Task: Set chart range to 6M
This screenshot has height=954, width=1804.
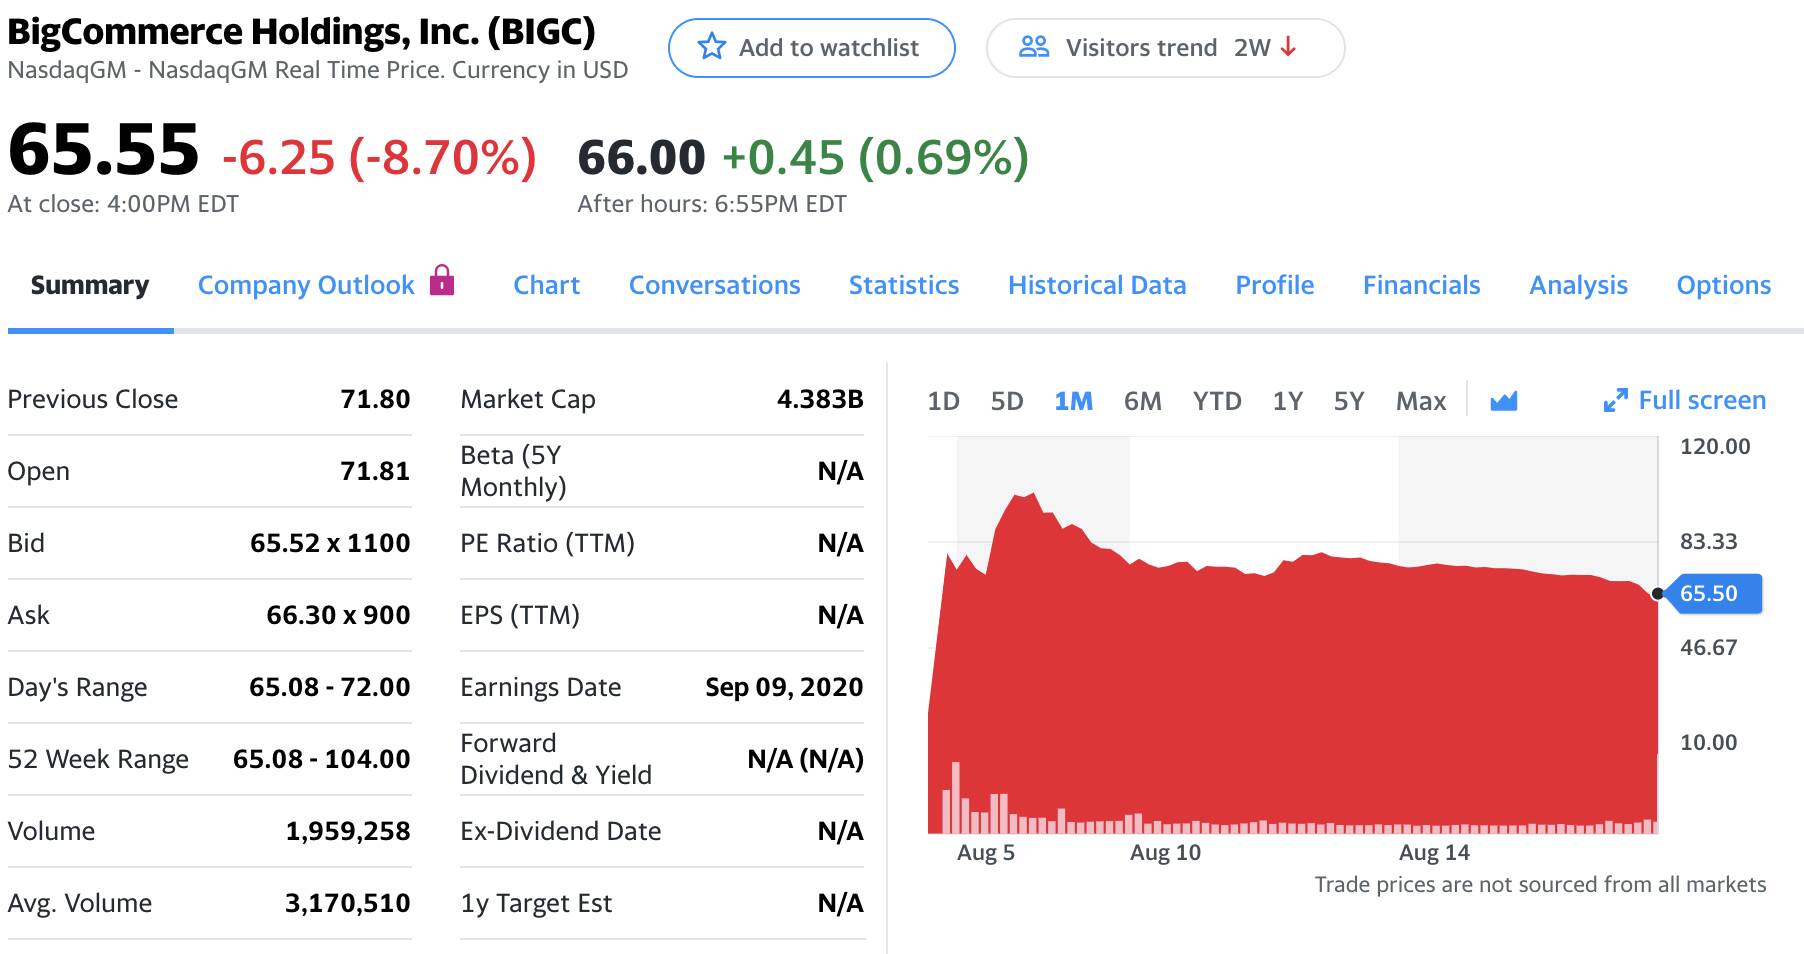Action: [x=1142, y=401]
